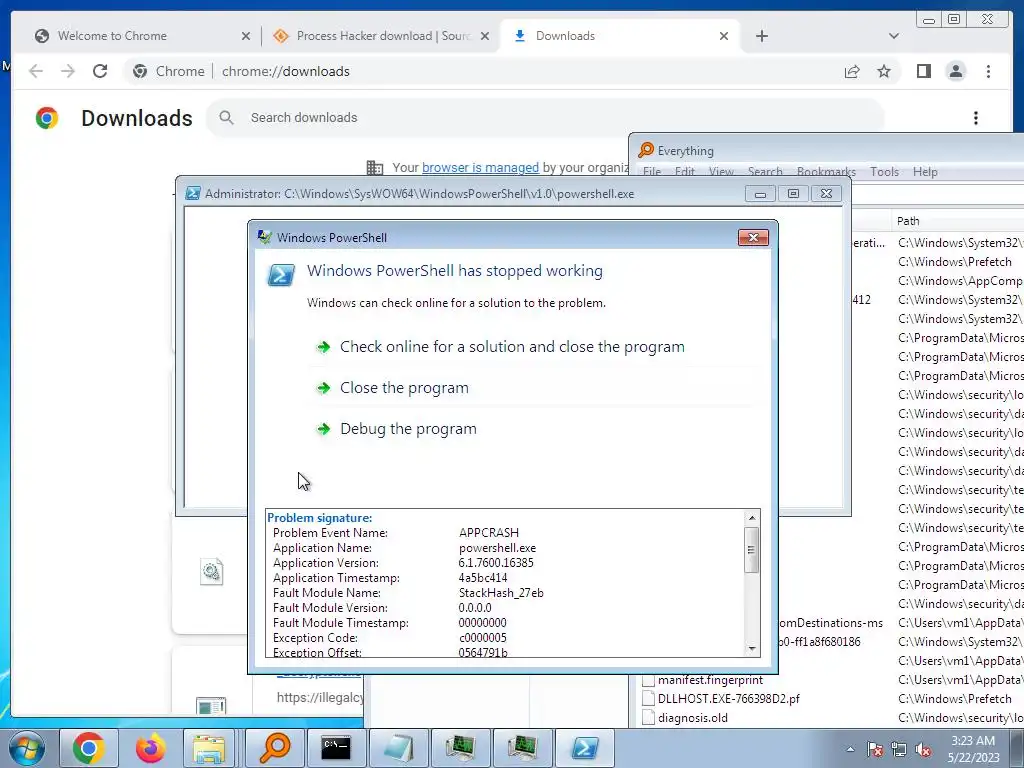Reload the Downloads page
The height and width of the screenshot is (768, 1024).
[x=100, y=71]
